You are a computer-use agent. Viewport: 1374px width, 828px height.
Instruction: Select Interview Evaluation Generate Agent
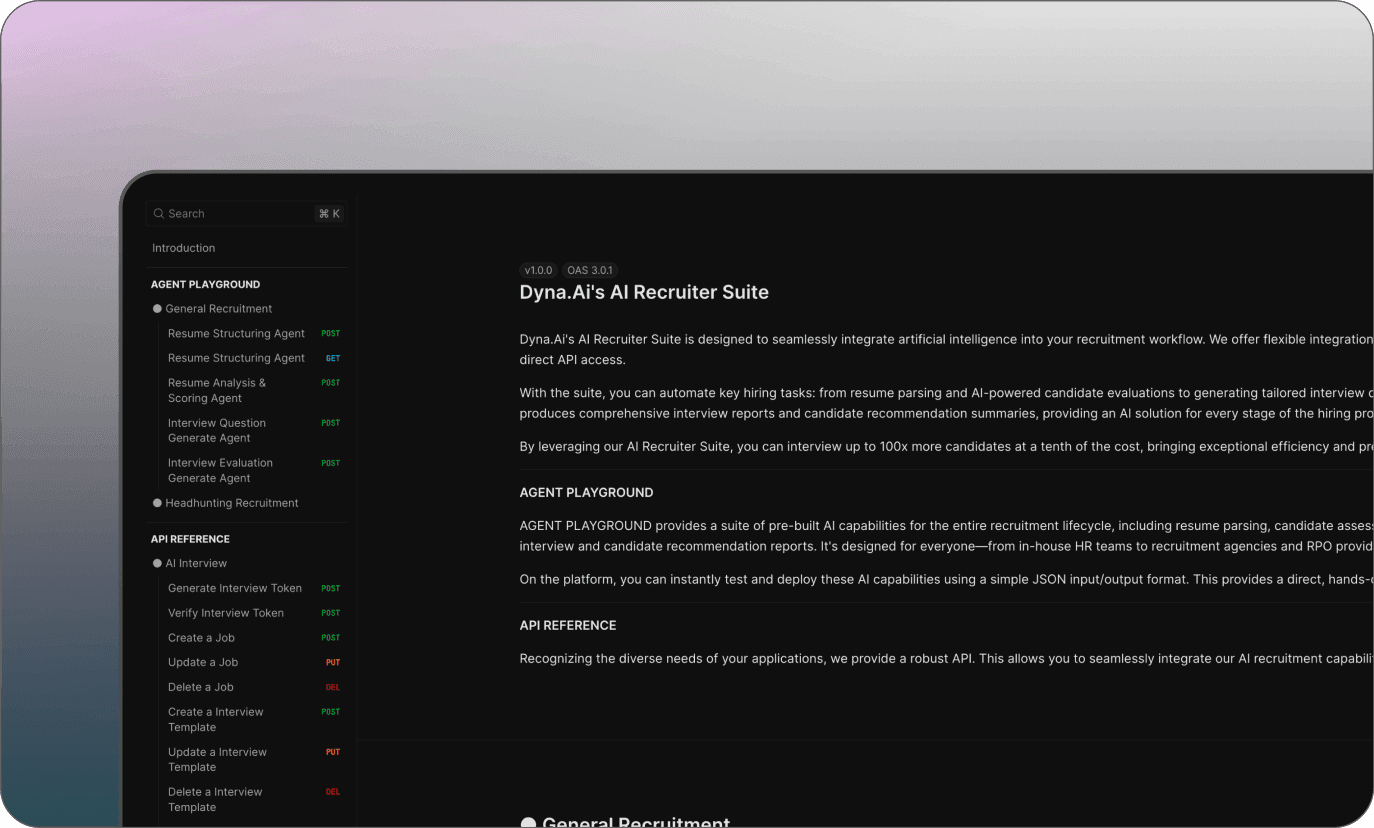click(220, 470)
